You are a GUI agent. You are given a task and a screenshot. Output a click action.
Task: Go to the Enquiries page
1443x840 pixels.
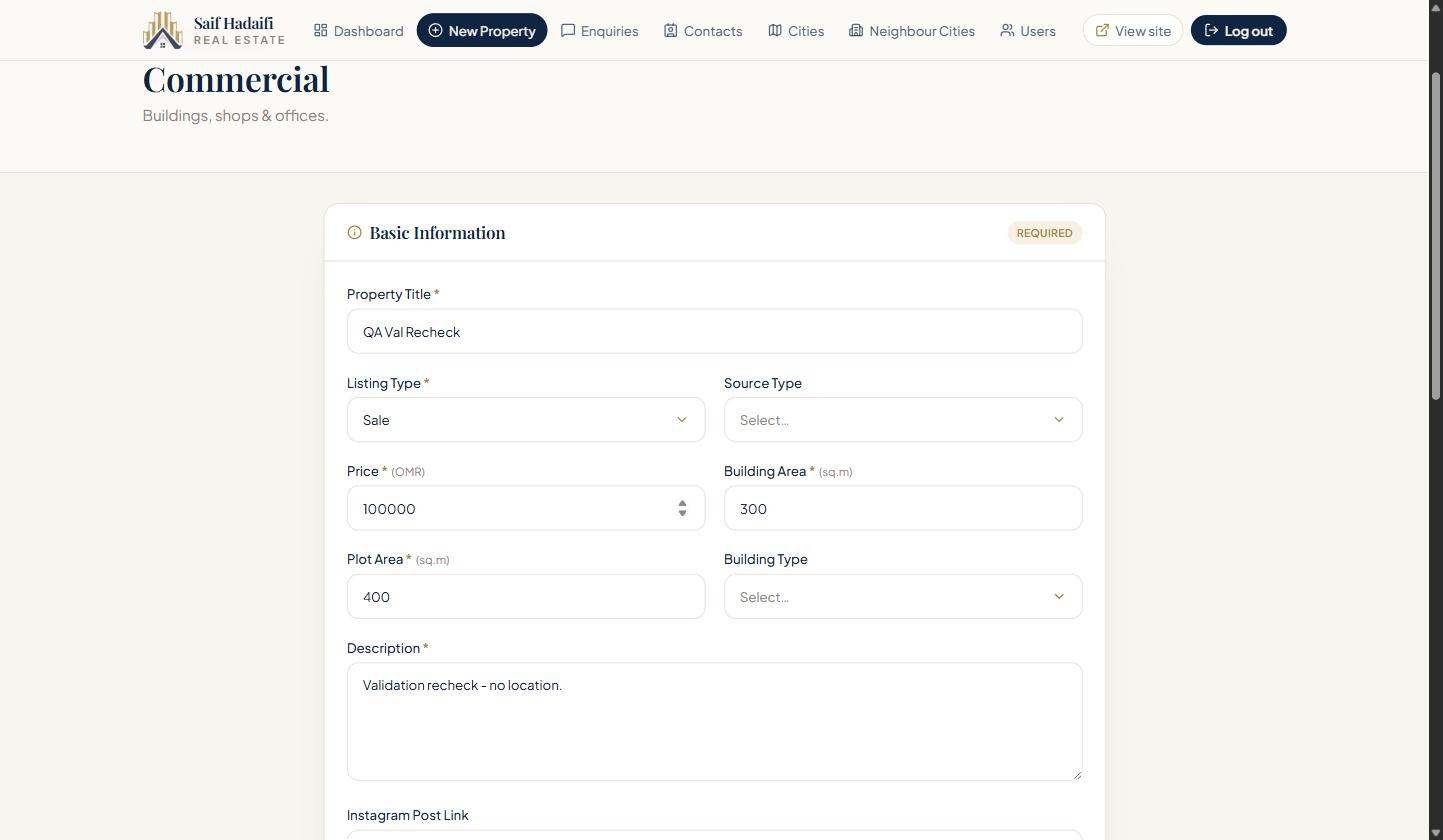coord(599,30)
